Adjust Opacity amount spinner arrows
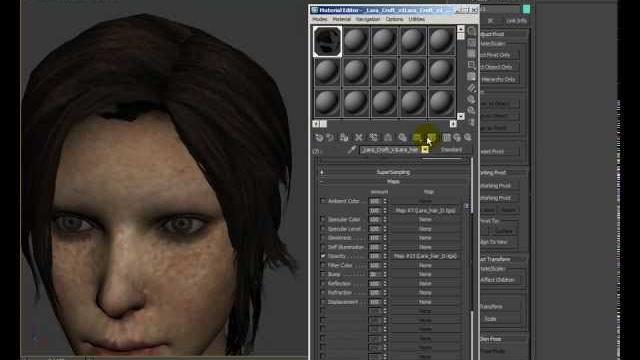This screenshot has width=640, height=360. [x=384, y=256]
